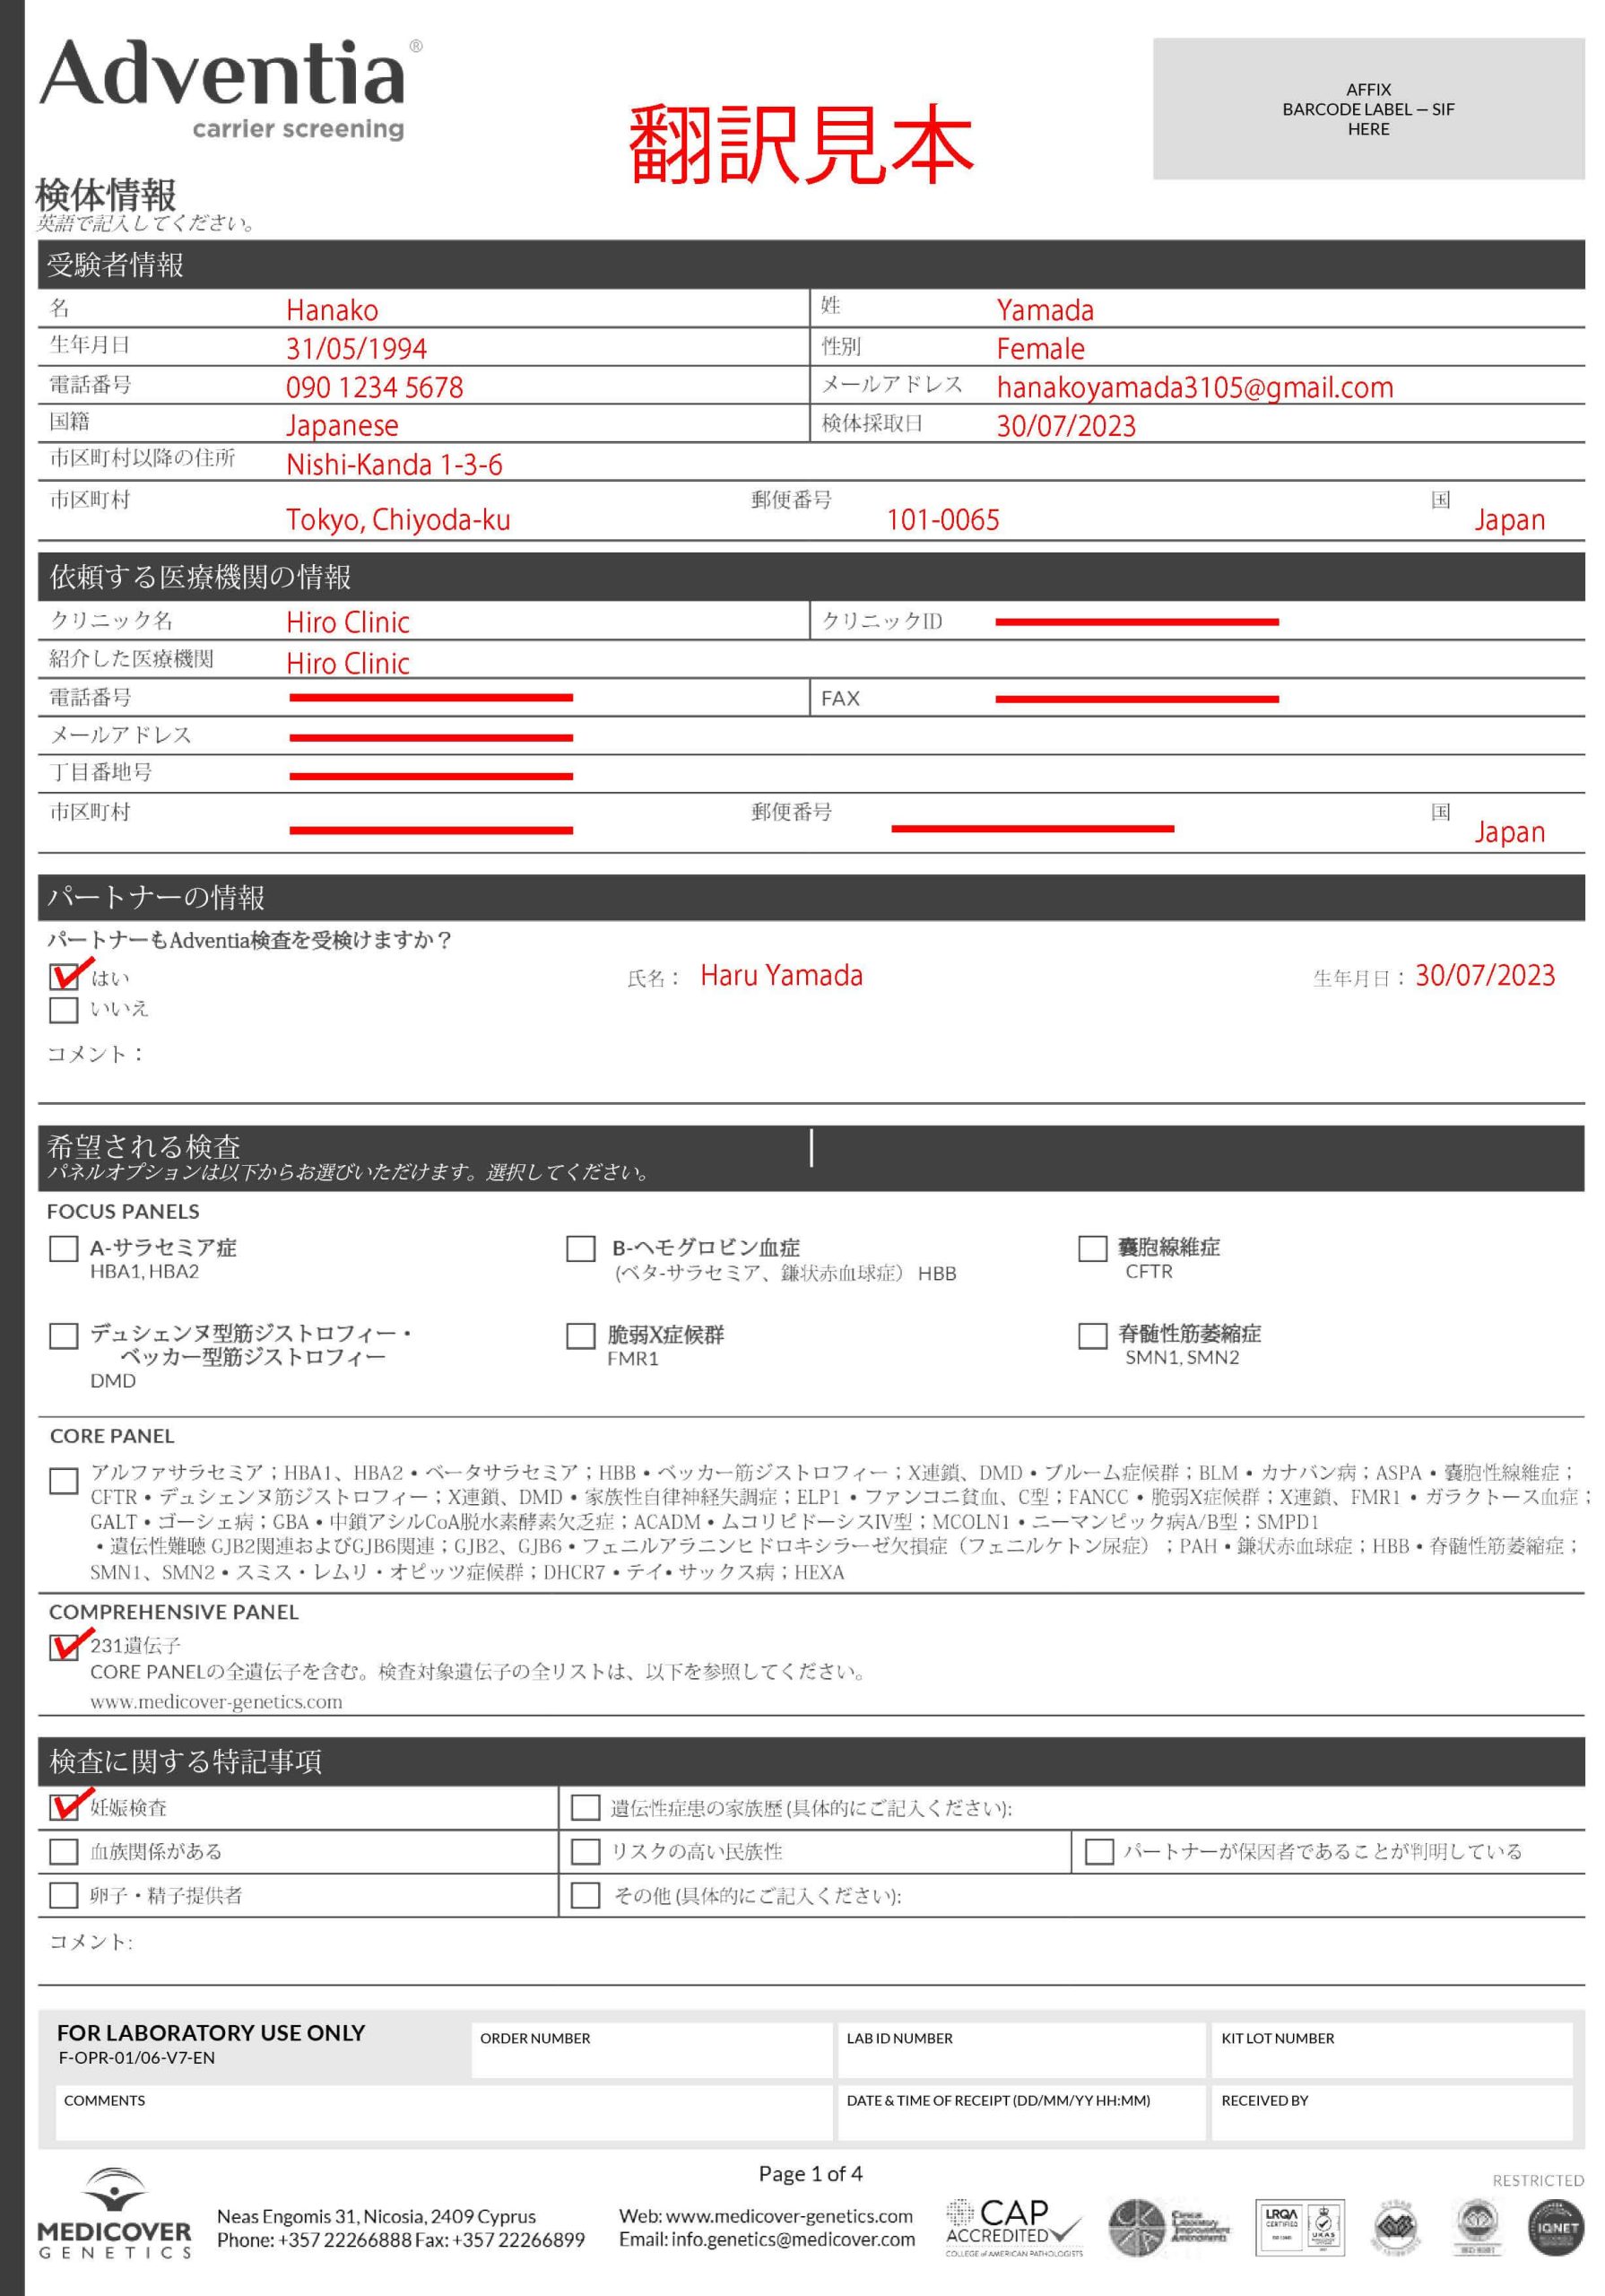Viewport: 1605px width, 2296px height.
Task: Click the 翻訳見本 red heading
Action: coord(801,145)
